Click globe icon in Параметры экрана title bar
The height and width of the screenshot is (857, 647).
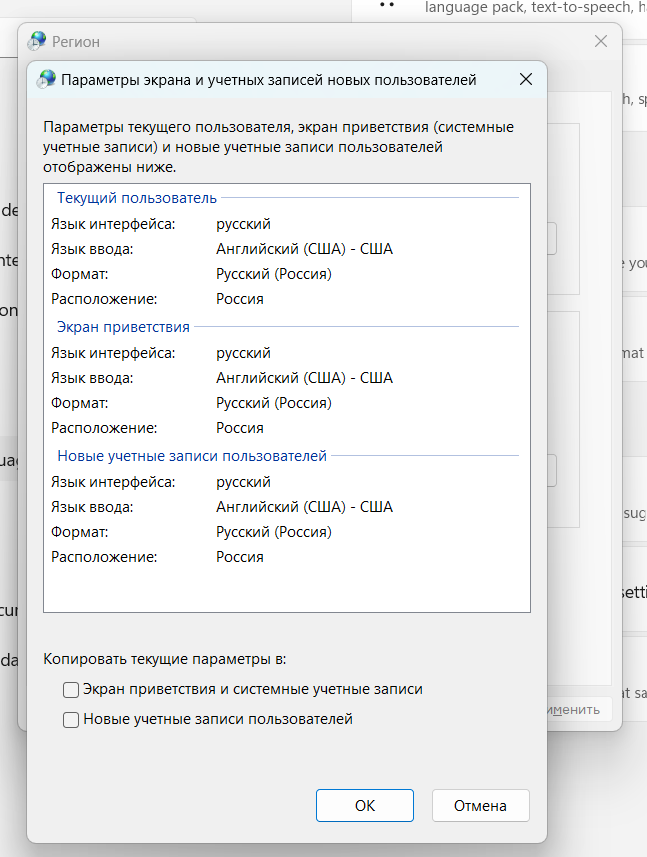pyautogui.click(x=46, y=80)
